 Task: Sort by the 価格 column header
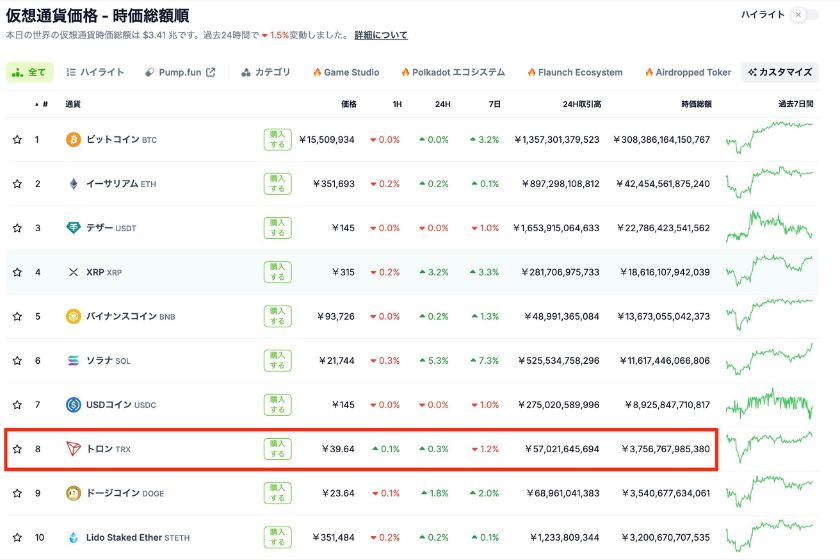(349, 104)
